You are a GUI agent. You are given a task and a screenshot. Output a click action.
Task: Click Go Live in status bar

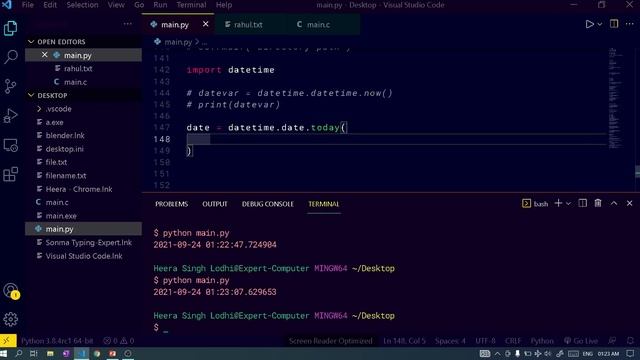point(581,341)
